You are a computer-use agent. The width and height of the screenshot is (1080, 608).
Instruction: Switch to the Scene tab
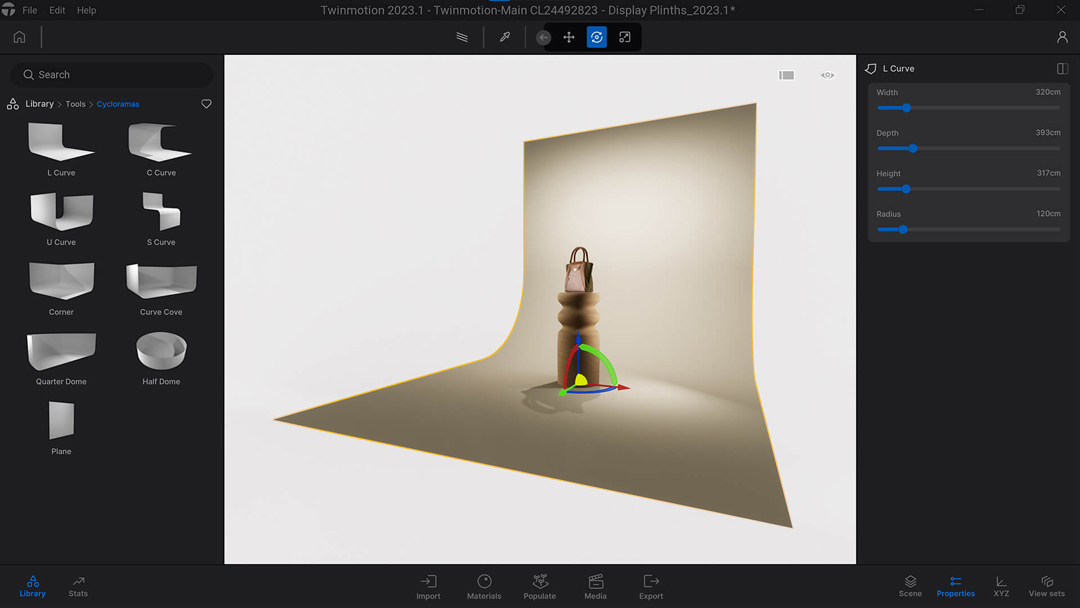point(910,586)
